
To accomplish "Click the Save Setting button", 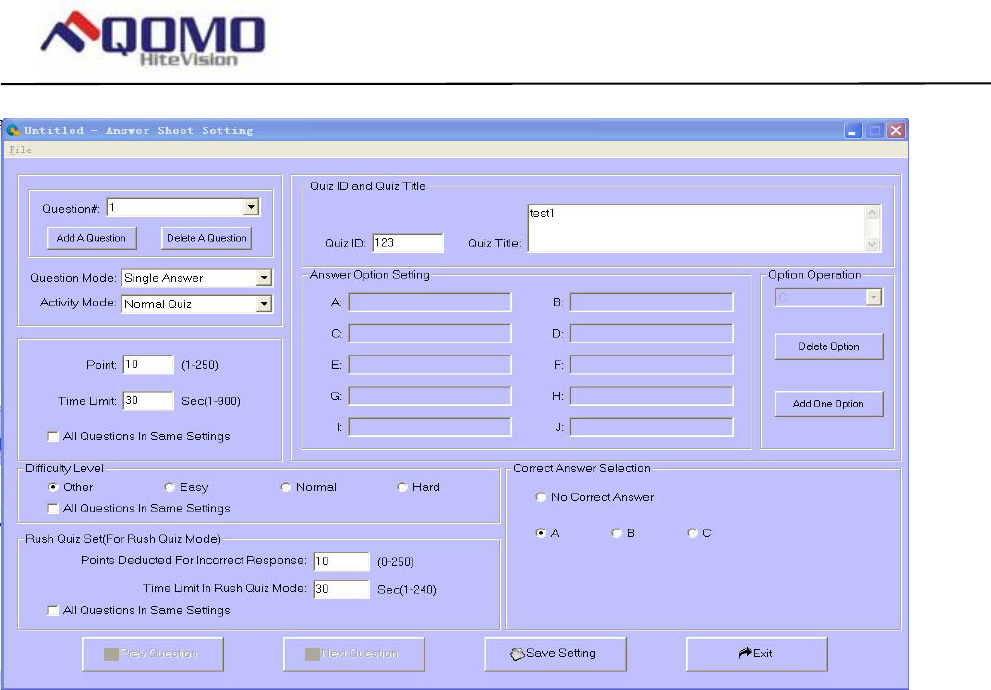I will point(555,654).
